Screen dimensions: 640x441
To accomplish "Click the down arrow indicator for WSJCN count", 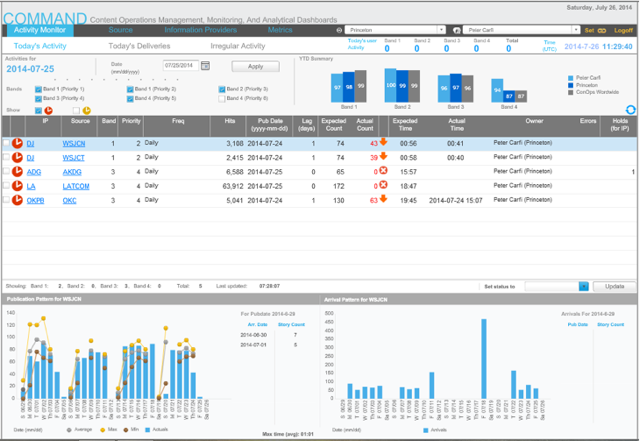I will pyautogui.click(x=383, y=142).
